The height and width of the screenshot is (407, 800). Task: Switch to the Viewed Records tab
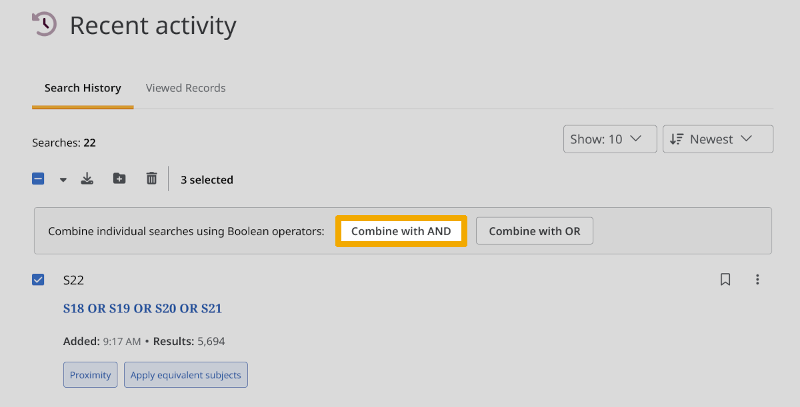click(x=185, y=88)
